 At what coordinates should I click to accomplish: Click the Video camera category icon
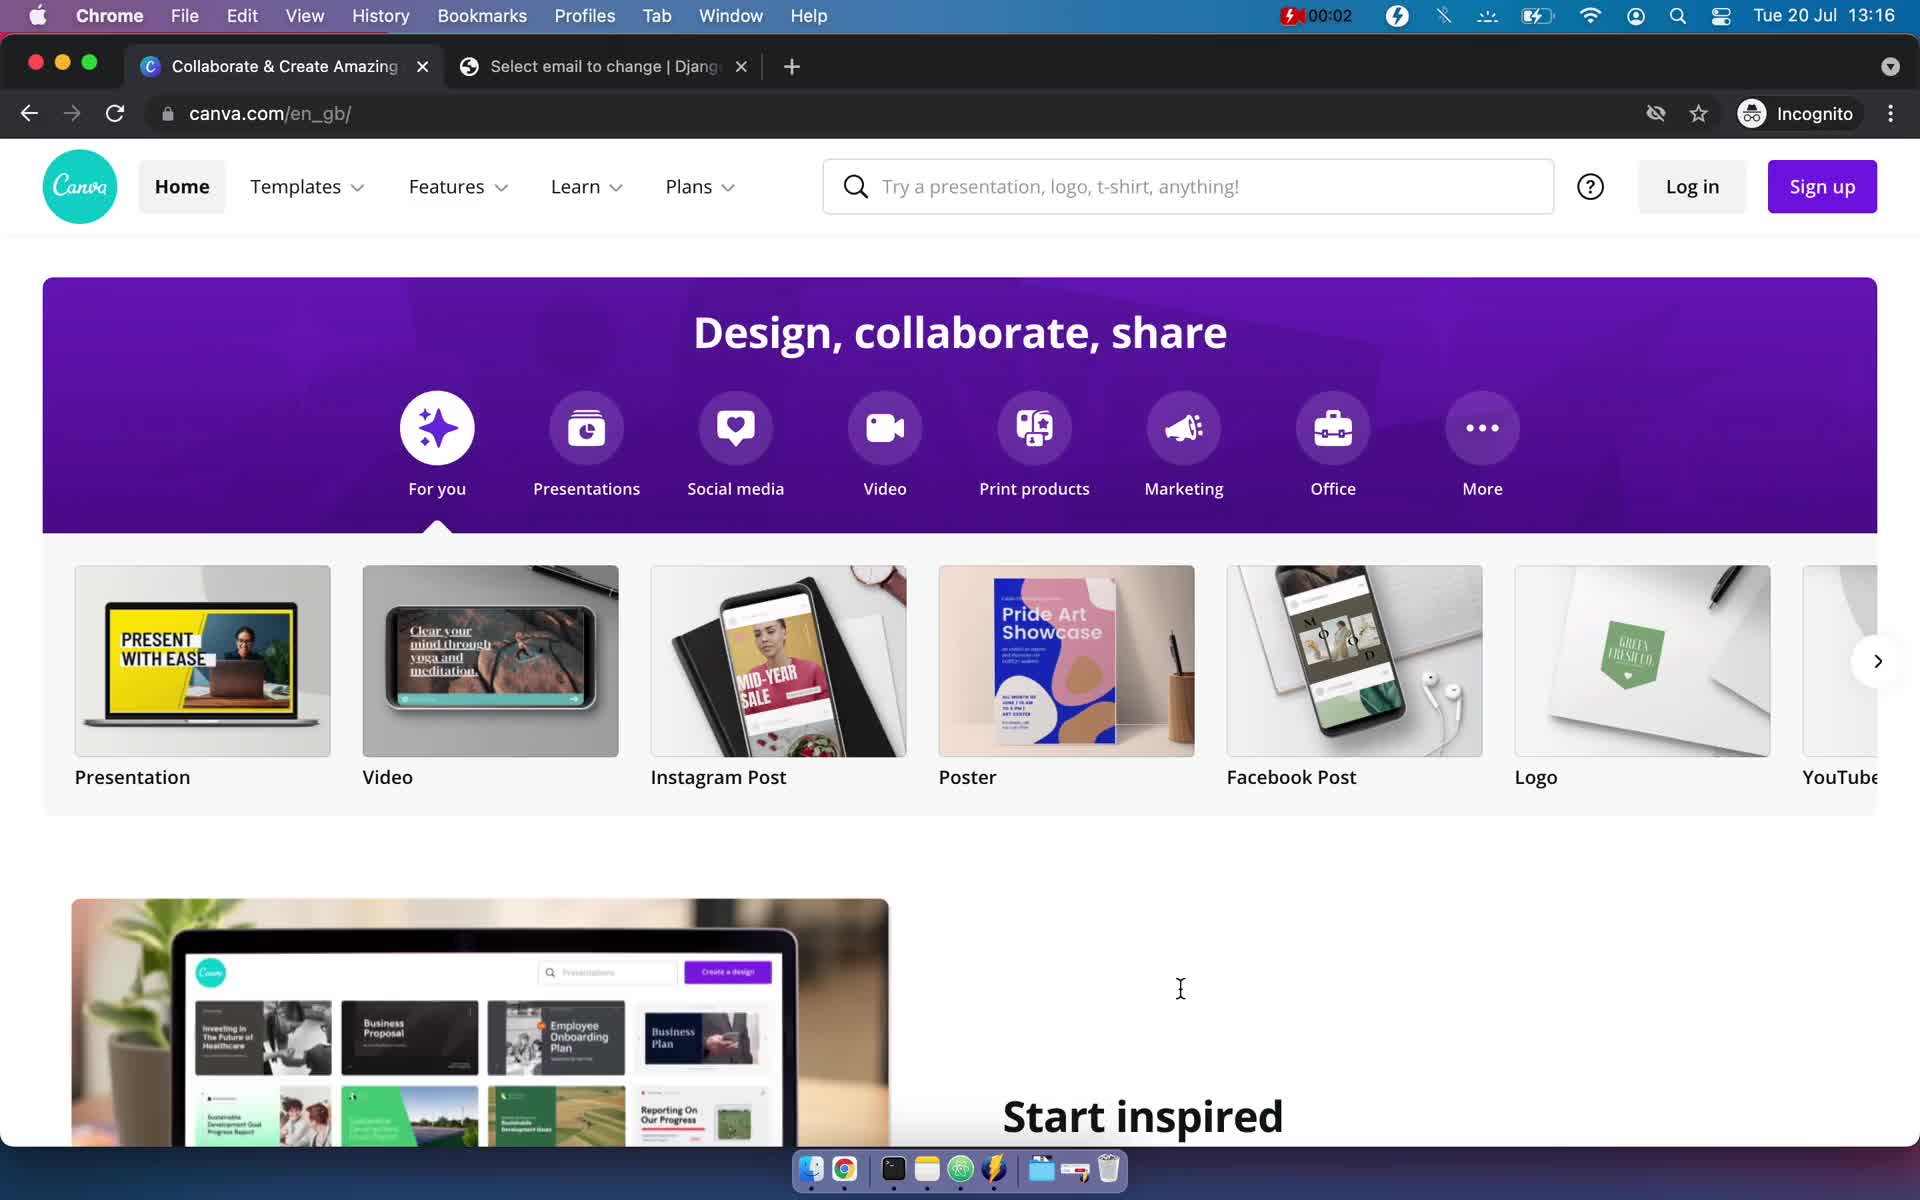point(884,427)
